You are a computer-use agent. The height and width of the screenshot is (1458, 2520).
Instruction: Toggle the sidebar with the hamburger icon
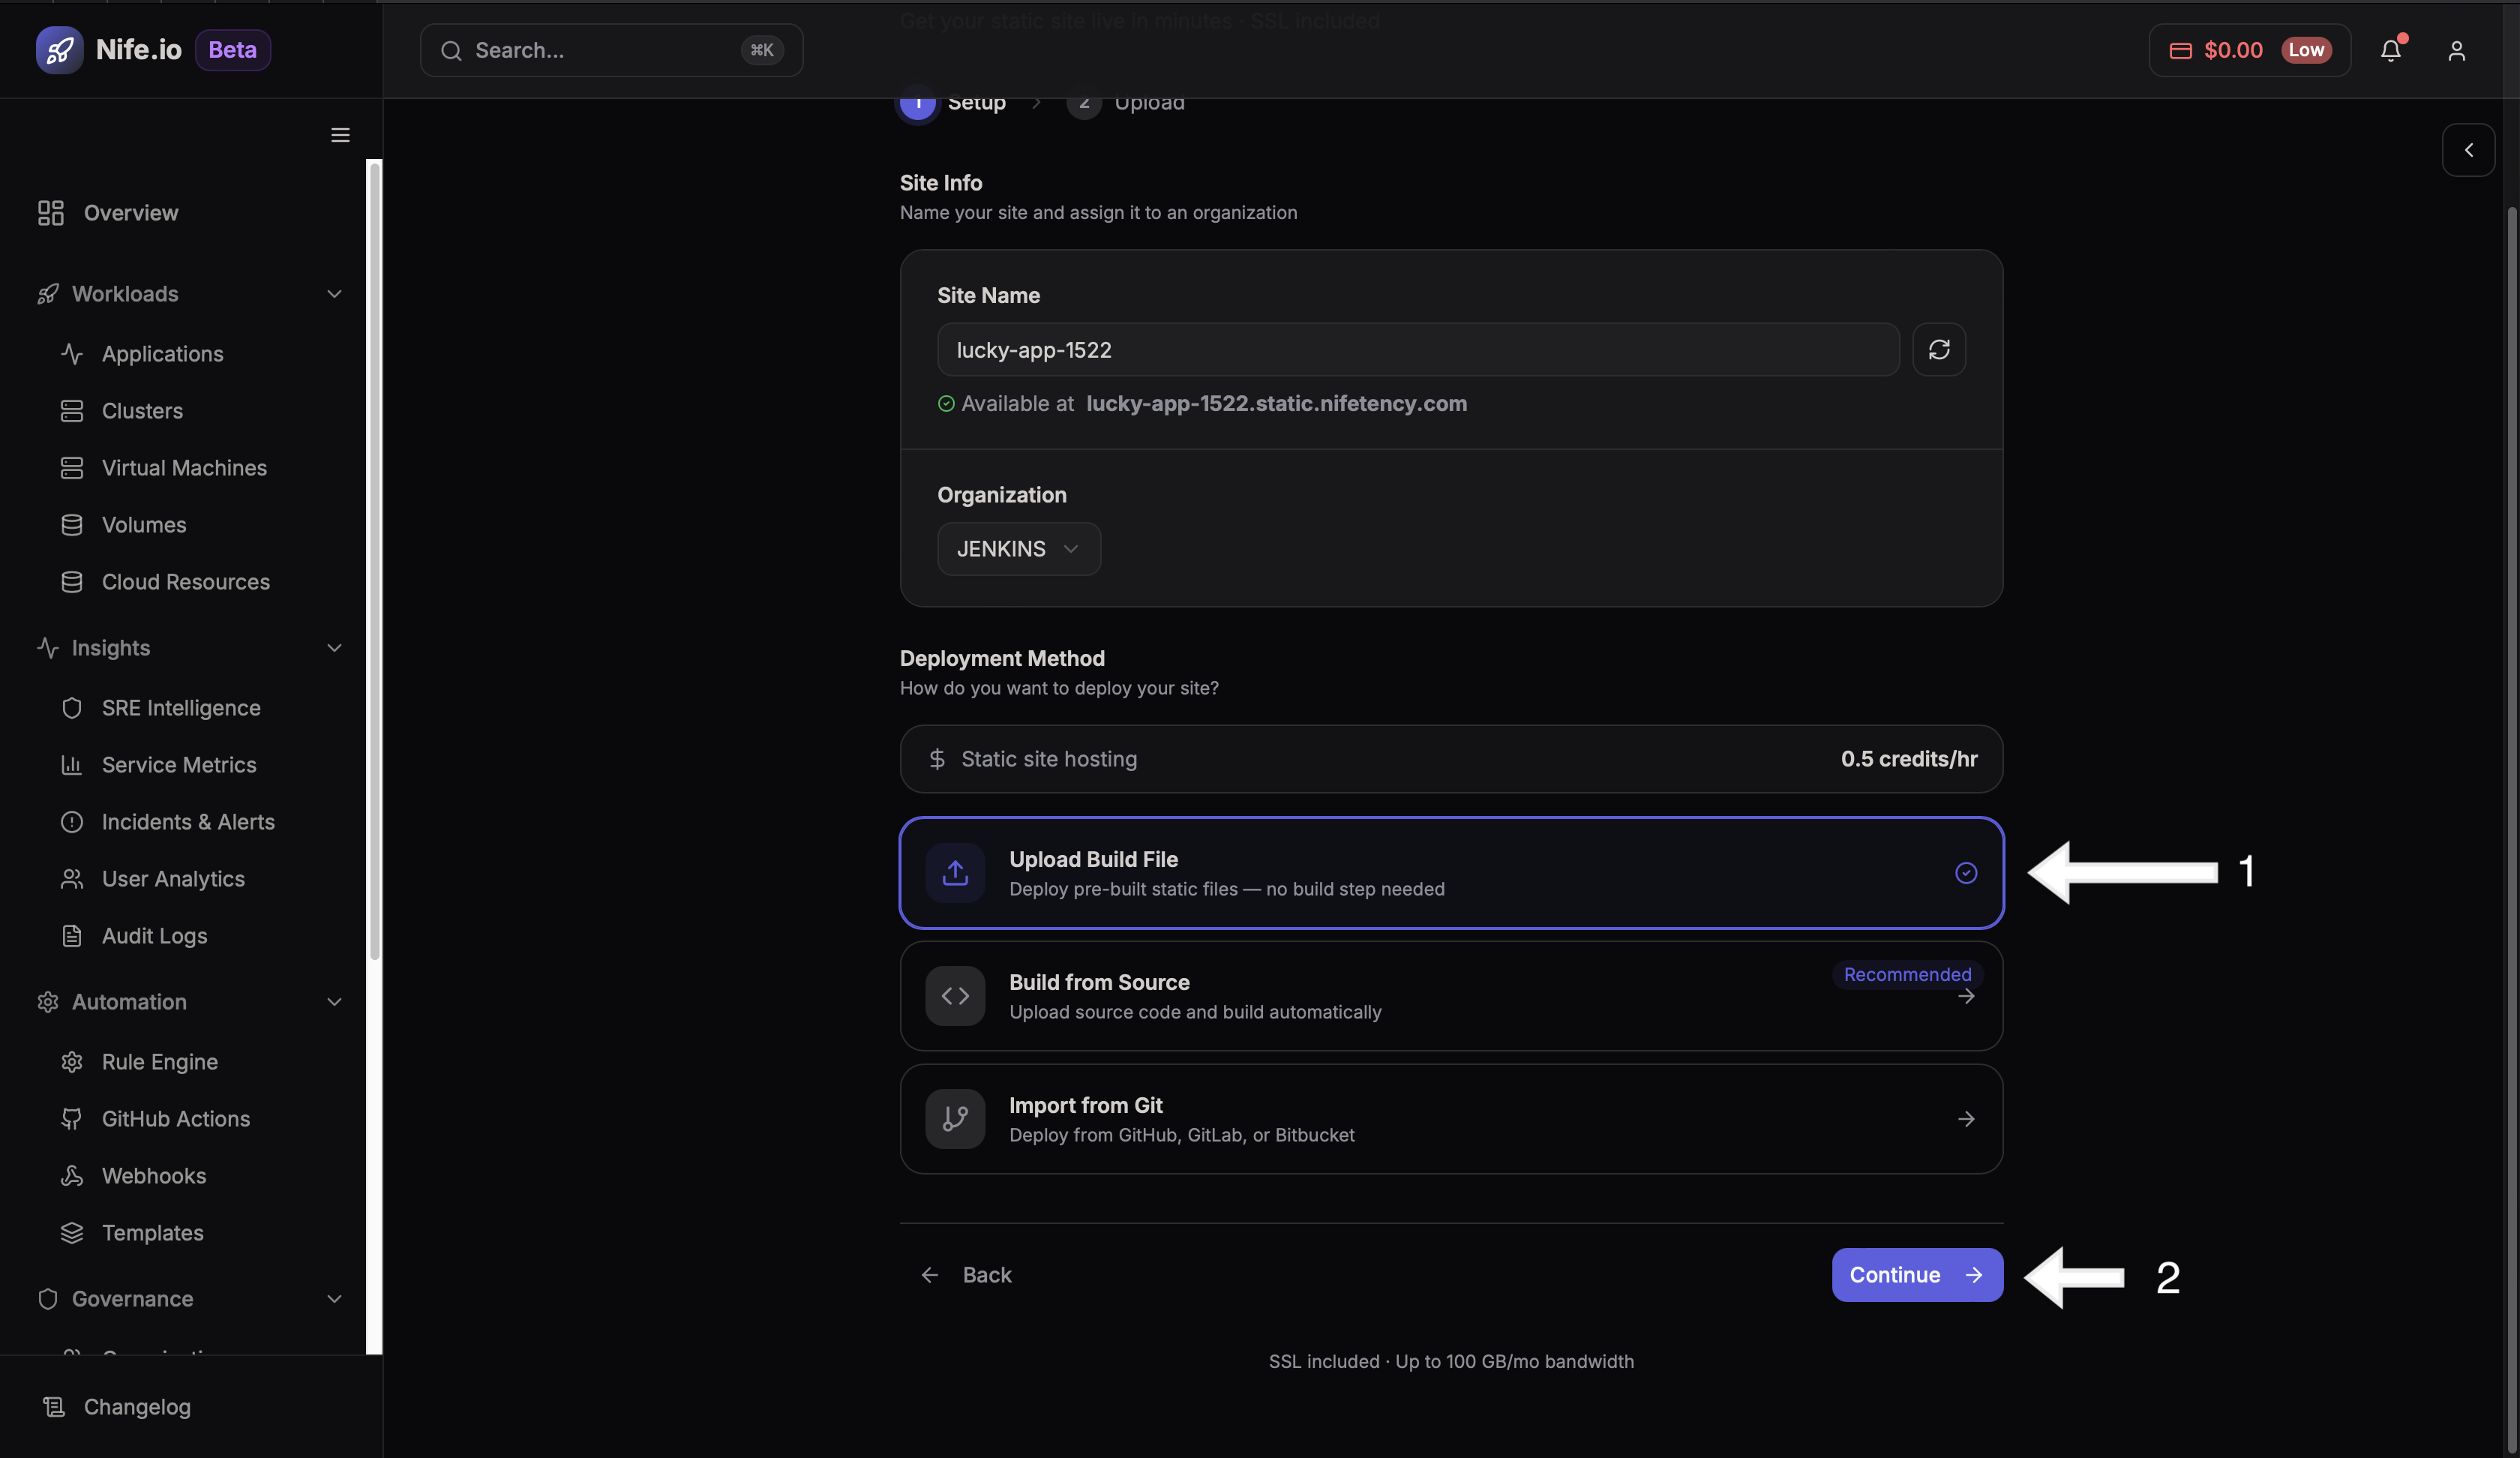(x=340, y=135)
